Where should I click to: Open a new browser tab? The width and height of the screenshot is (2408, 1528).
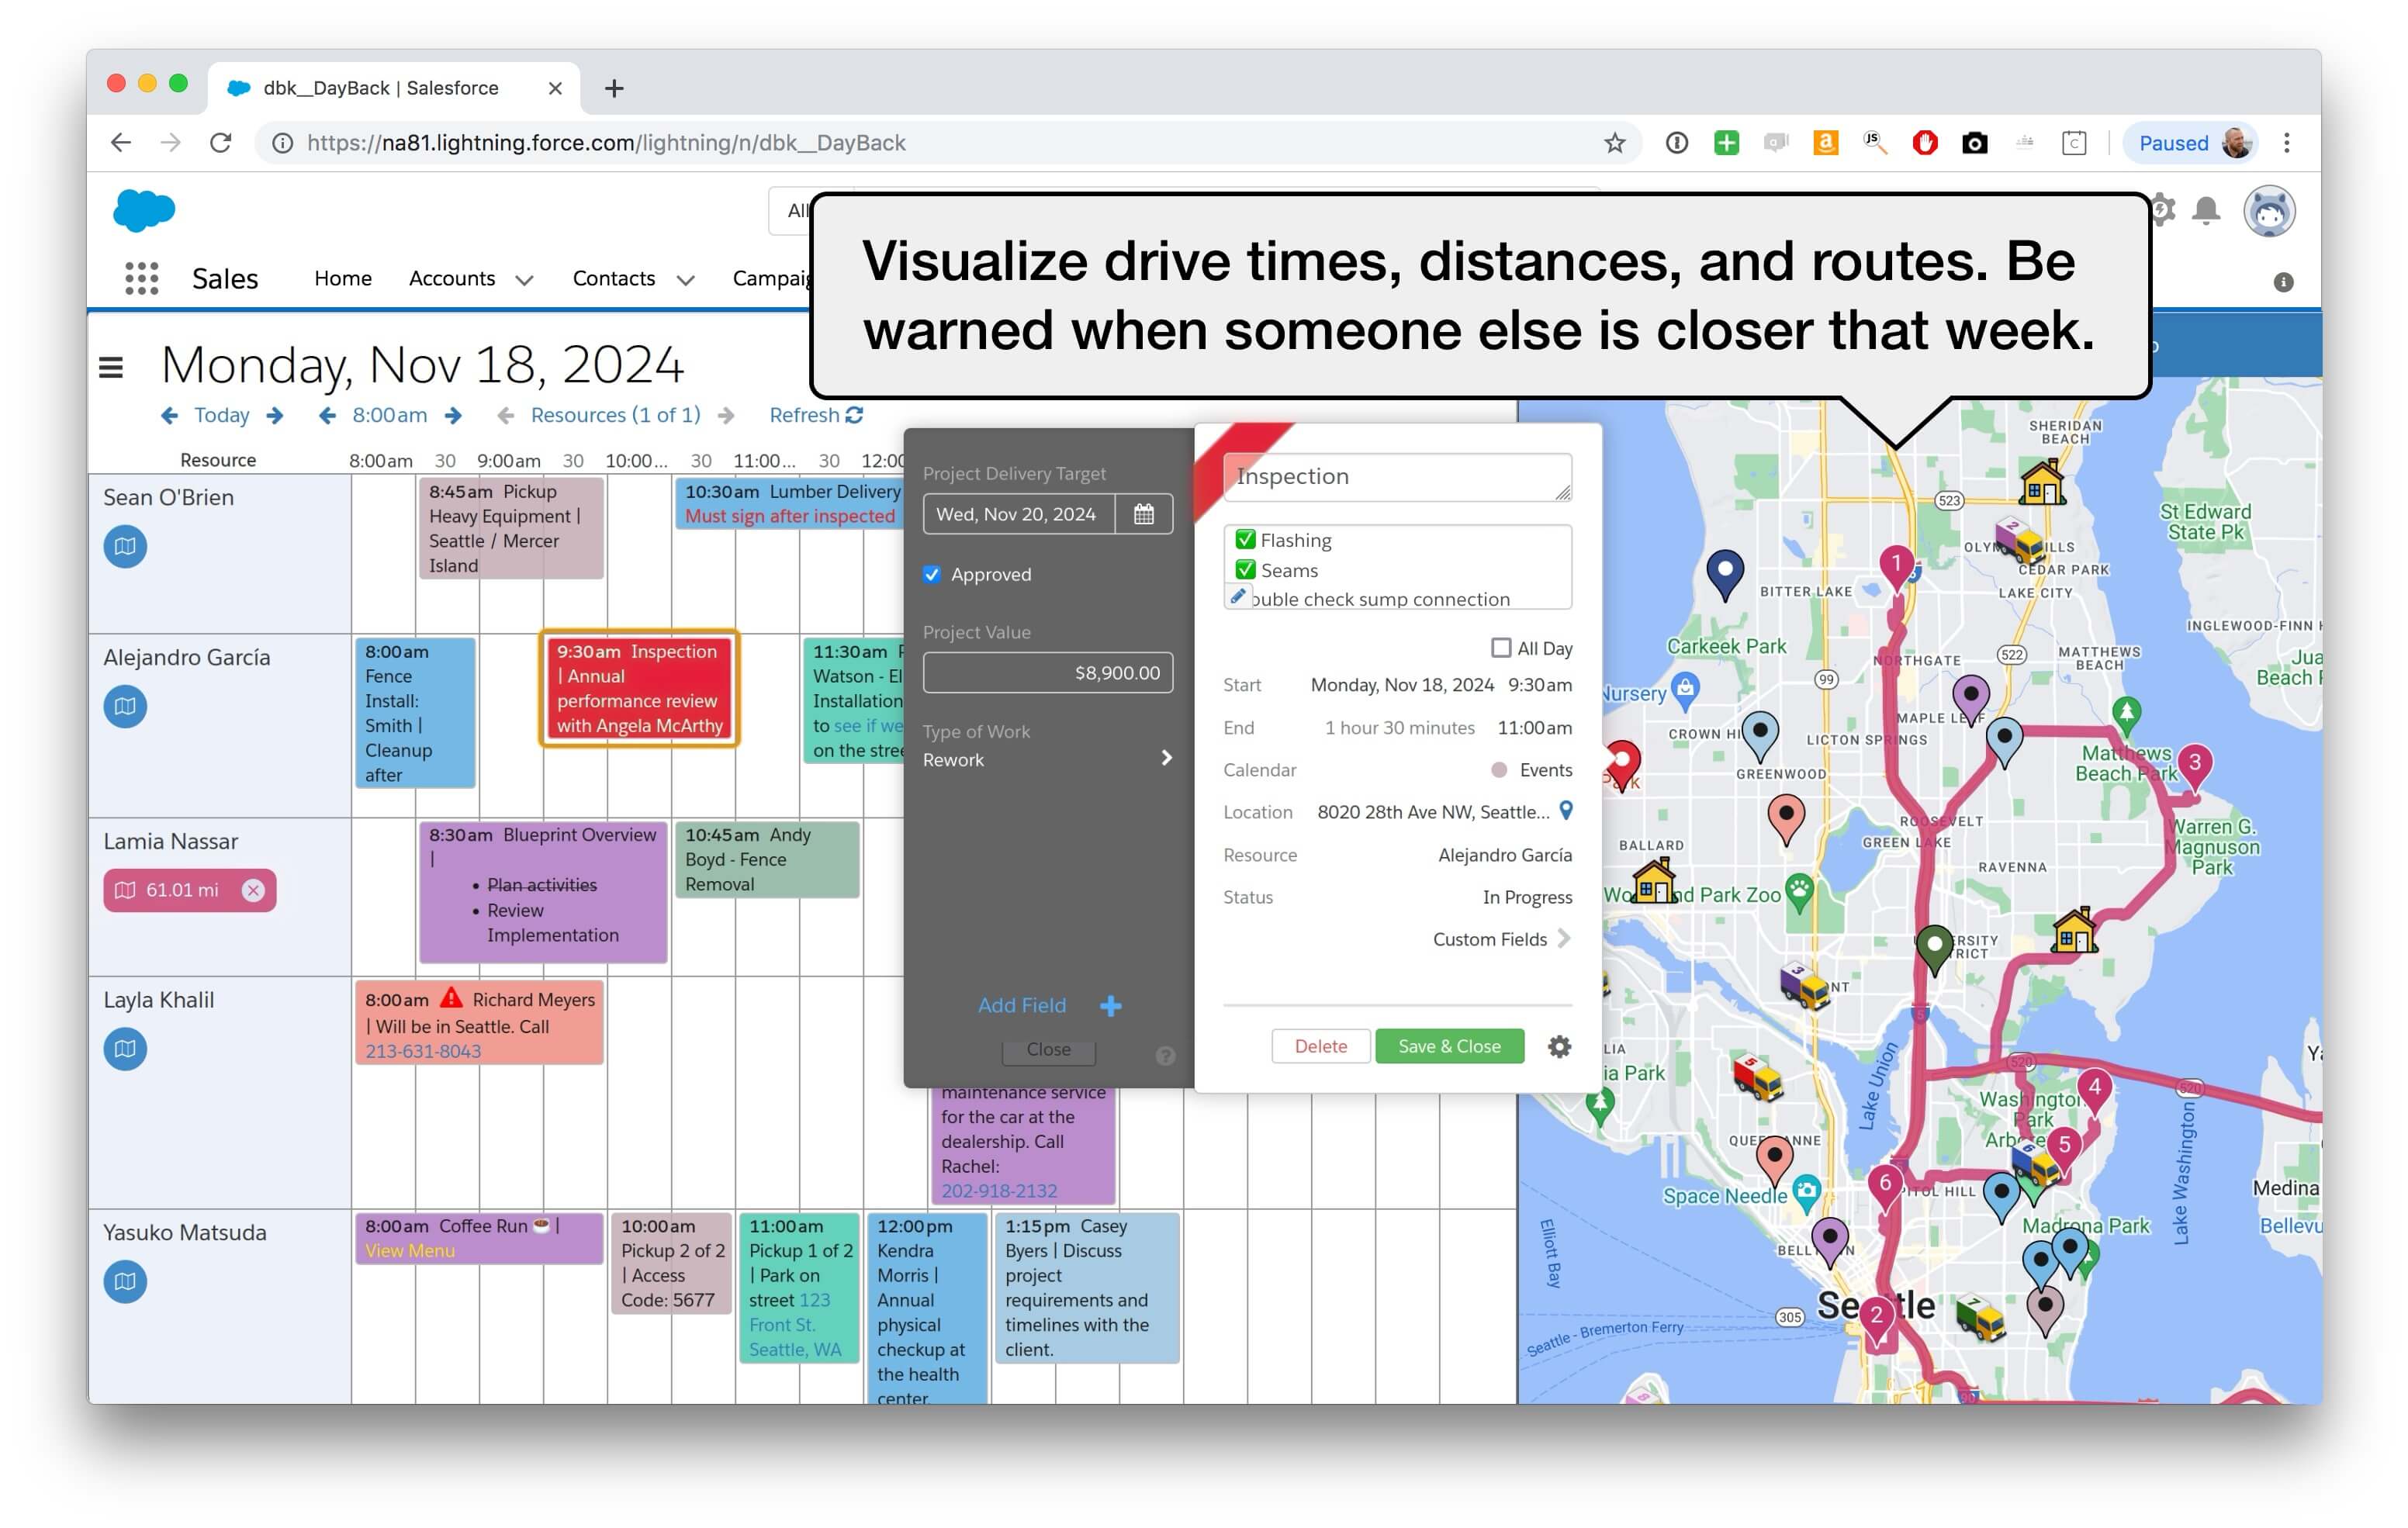[614, 88]
